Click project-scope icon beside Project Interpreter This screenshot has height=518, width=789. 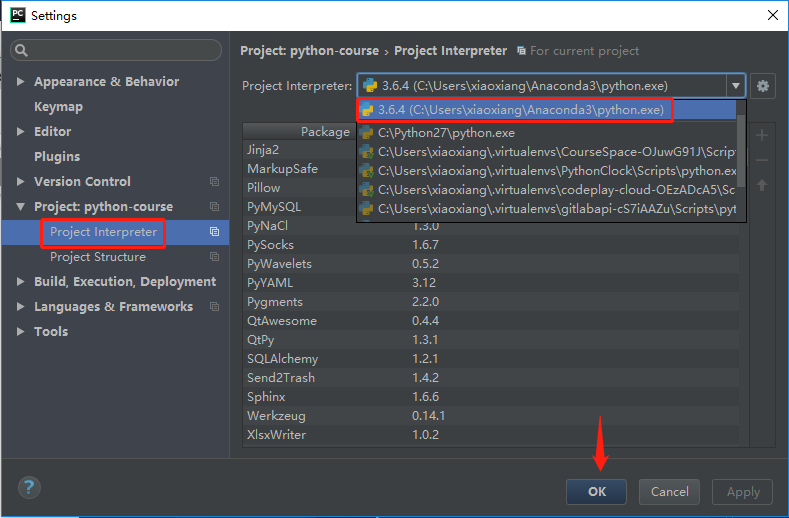(214, 232)
